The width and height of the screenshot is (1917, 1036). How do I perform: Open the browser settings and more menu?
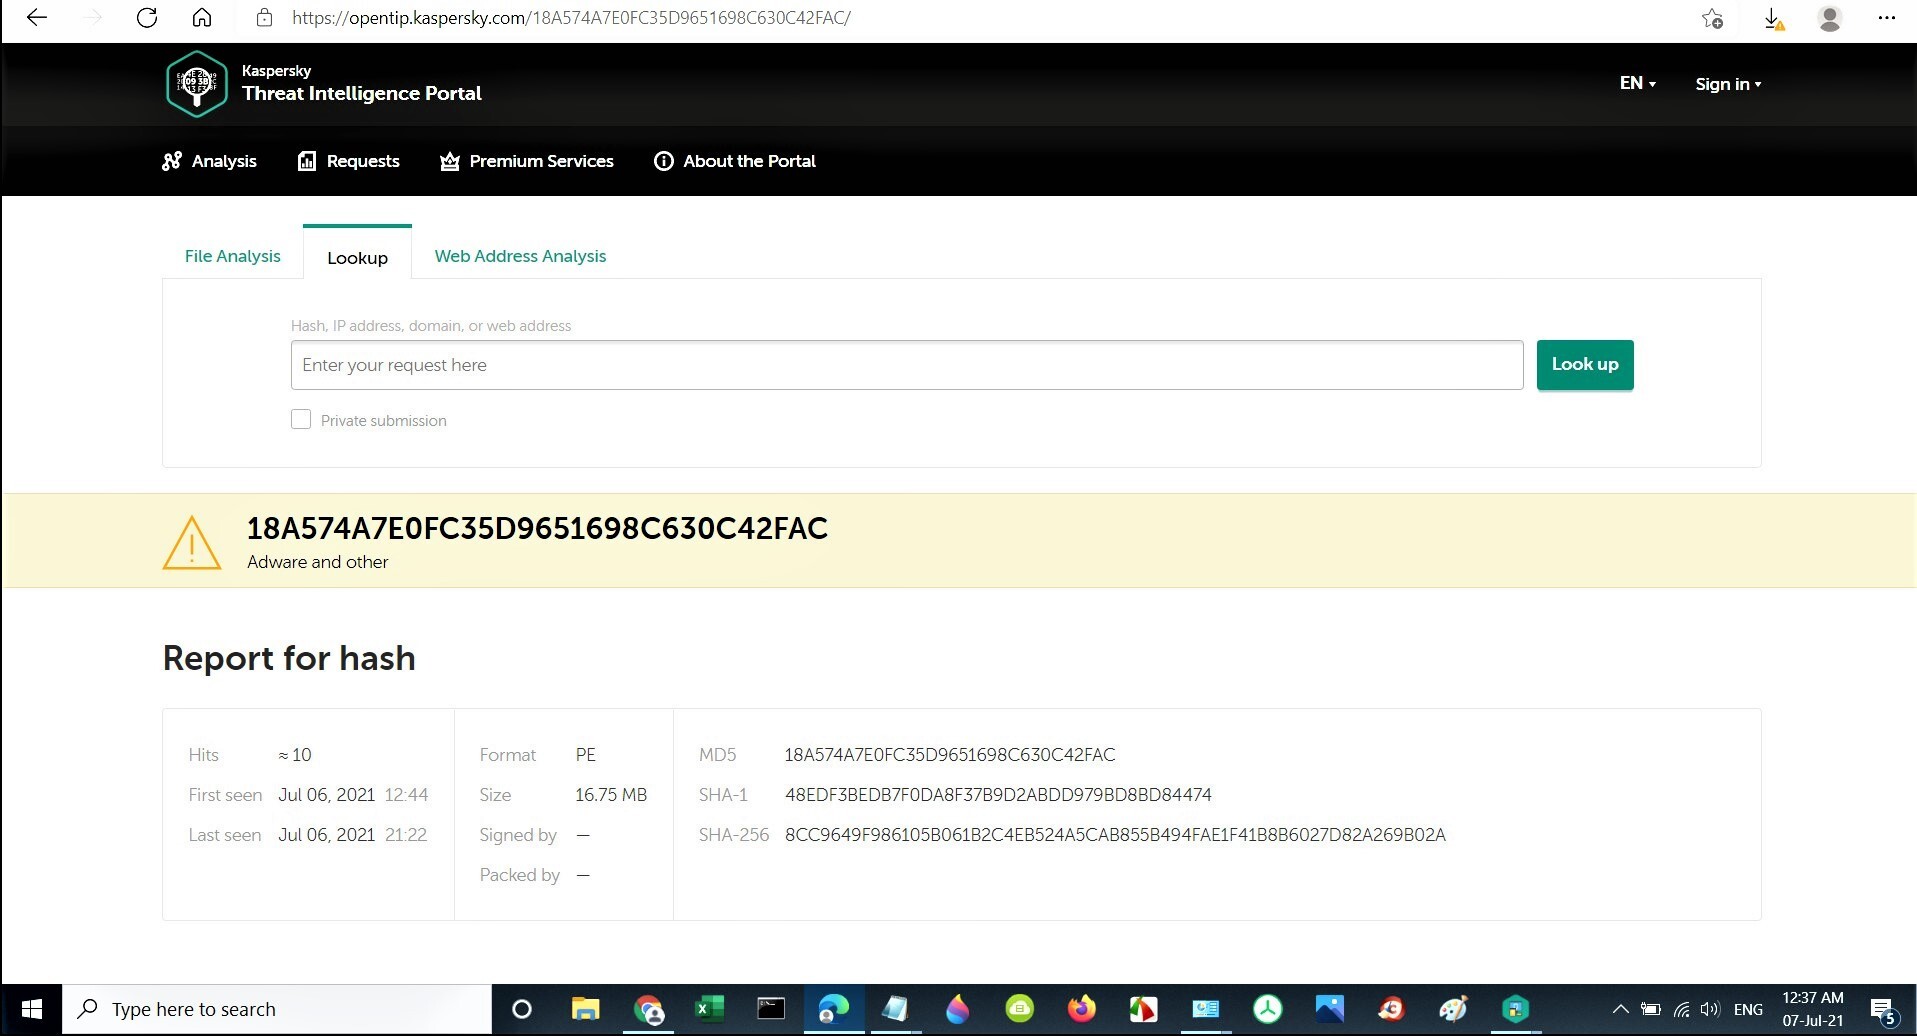click(x=1887, y=18)
